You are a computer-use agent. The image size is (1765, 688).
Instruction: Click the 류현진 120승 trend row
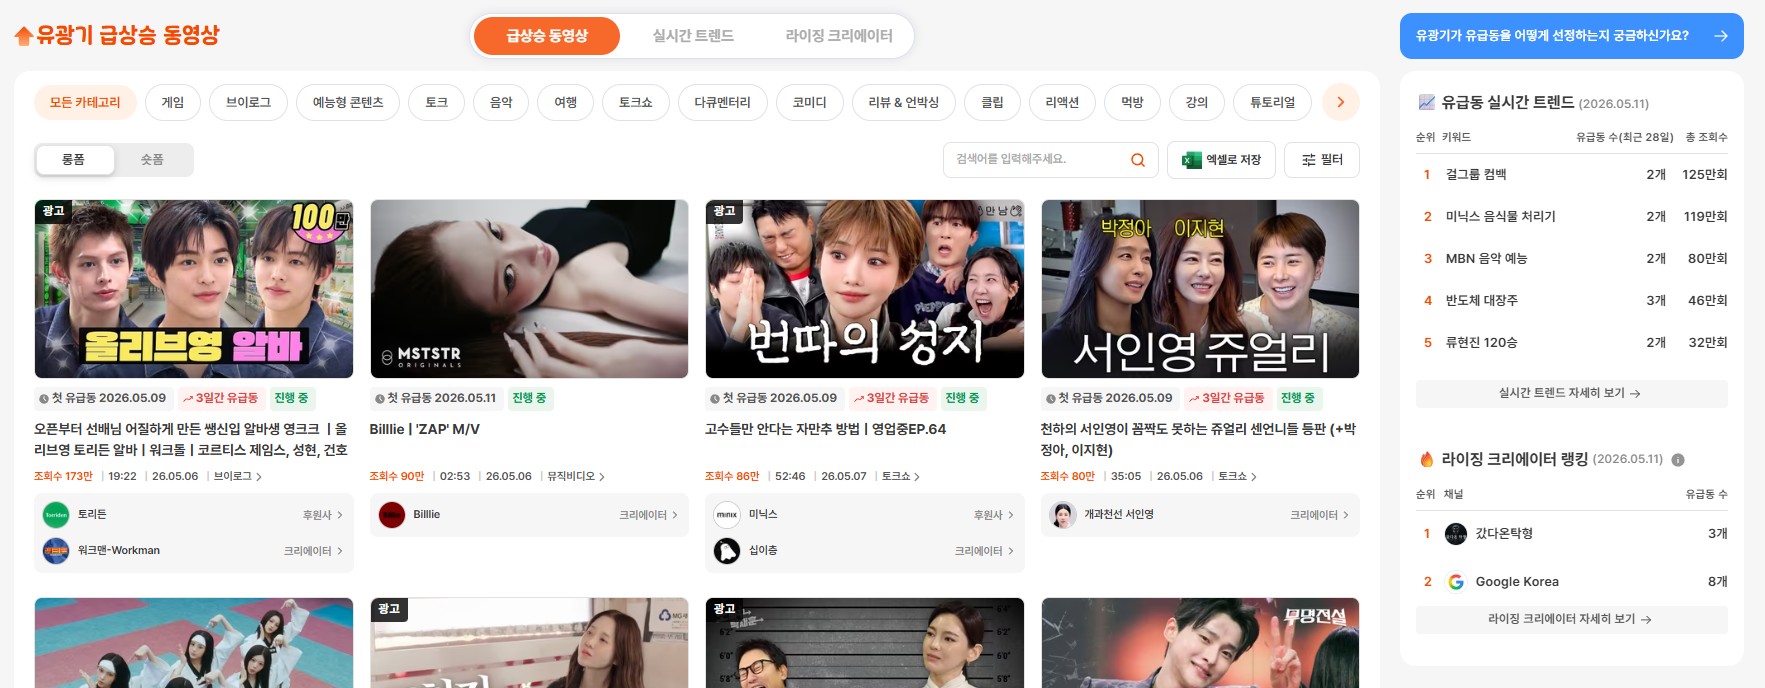point(1571,343)
